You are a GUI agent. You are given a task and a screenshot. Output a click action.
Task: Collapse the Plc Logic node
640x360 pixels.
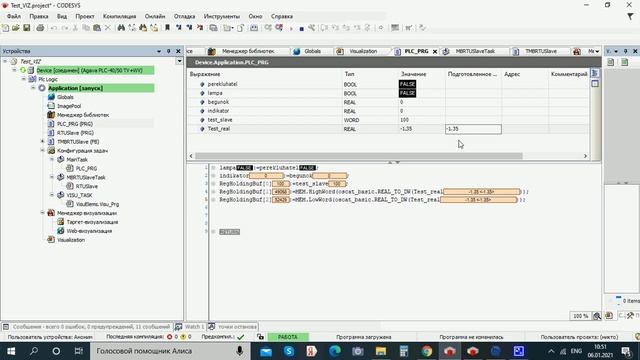click(x=24, y=79)
